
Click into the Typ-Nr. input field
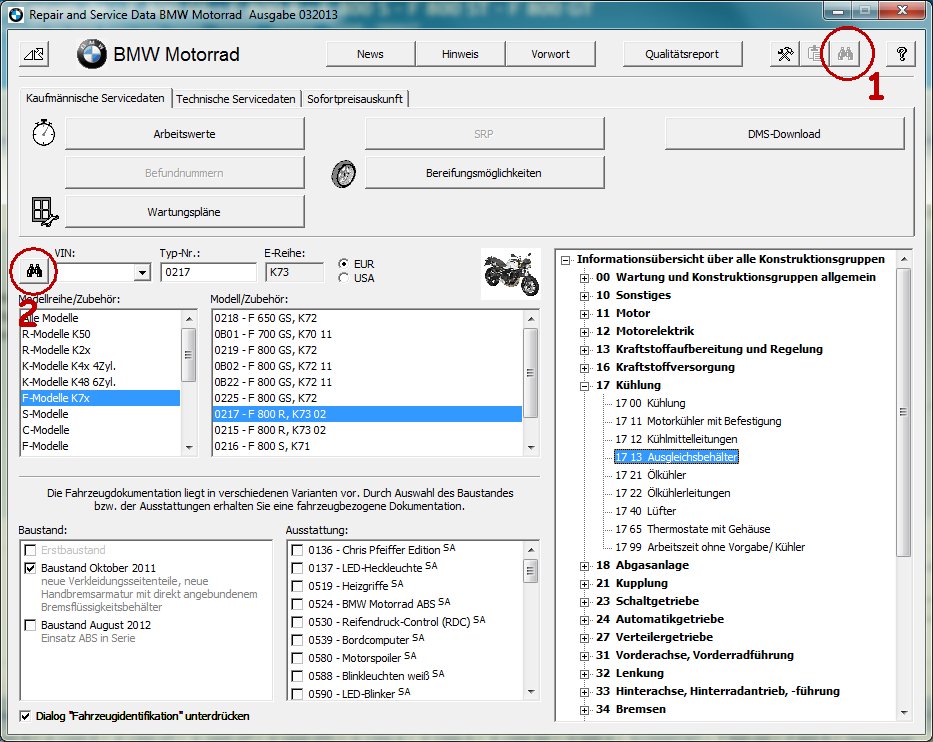[207, 272]
